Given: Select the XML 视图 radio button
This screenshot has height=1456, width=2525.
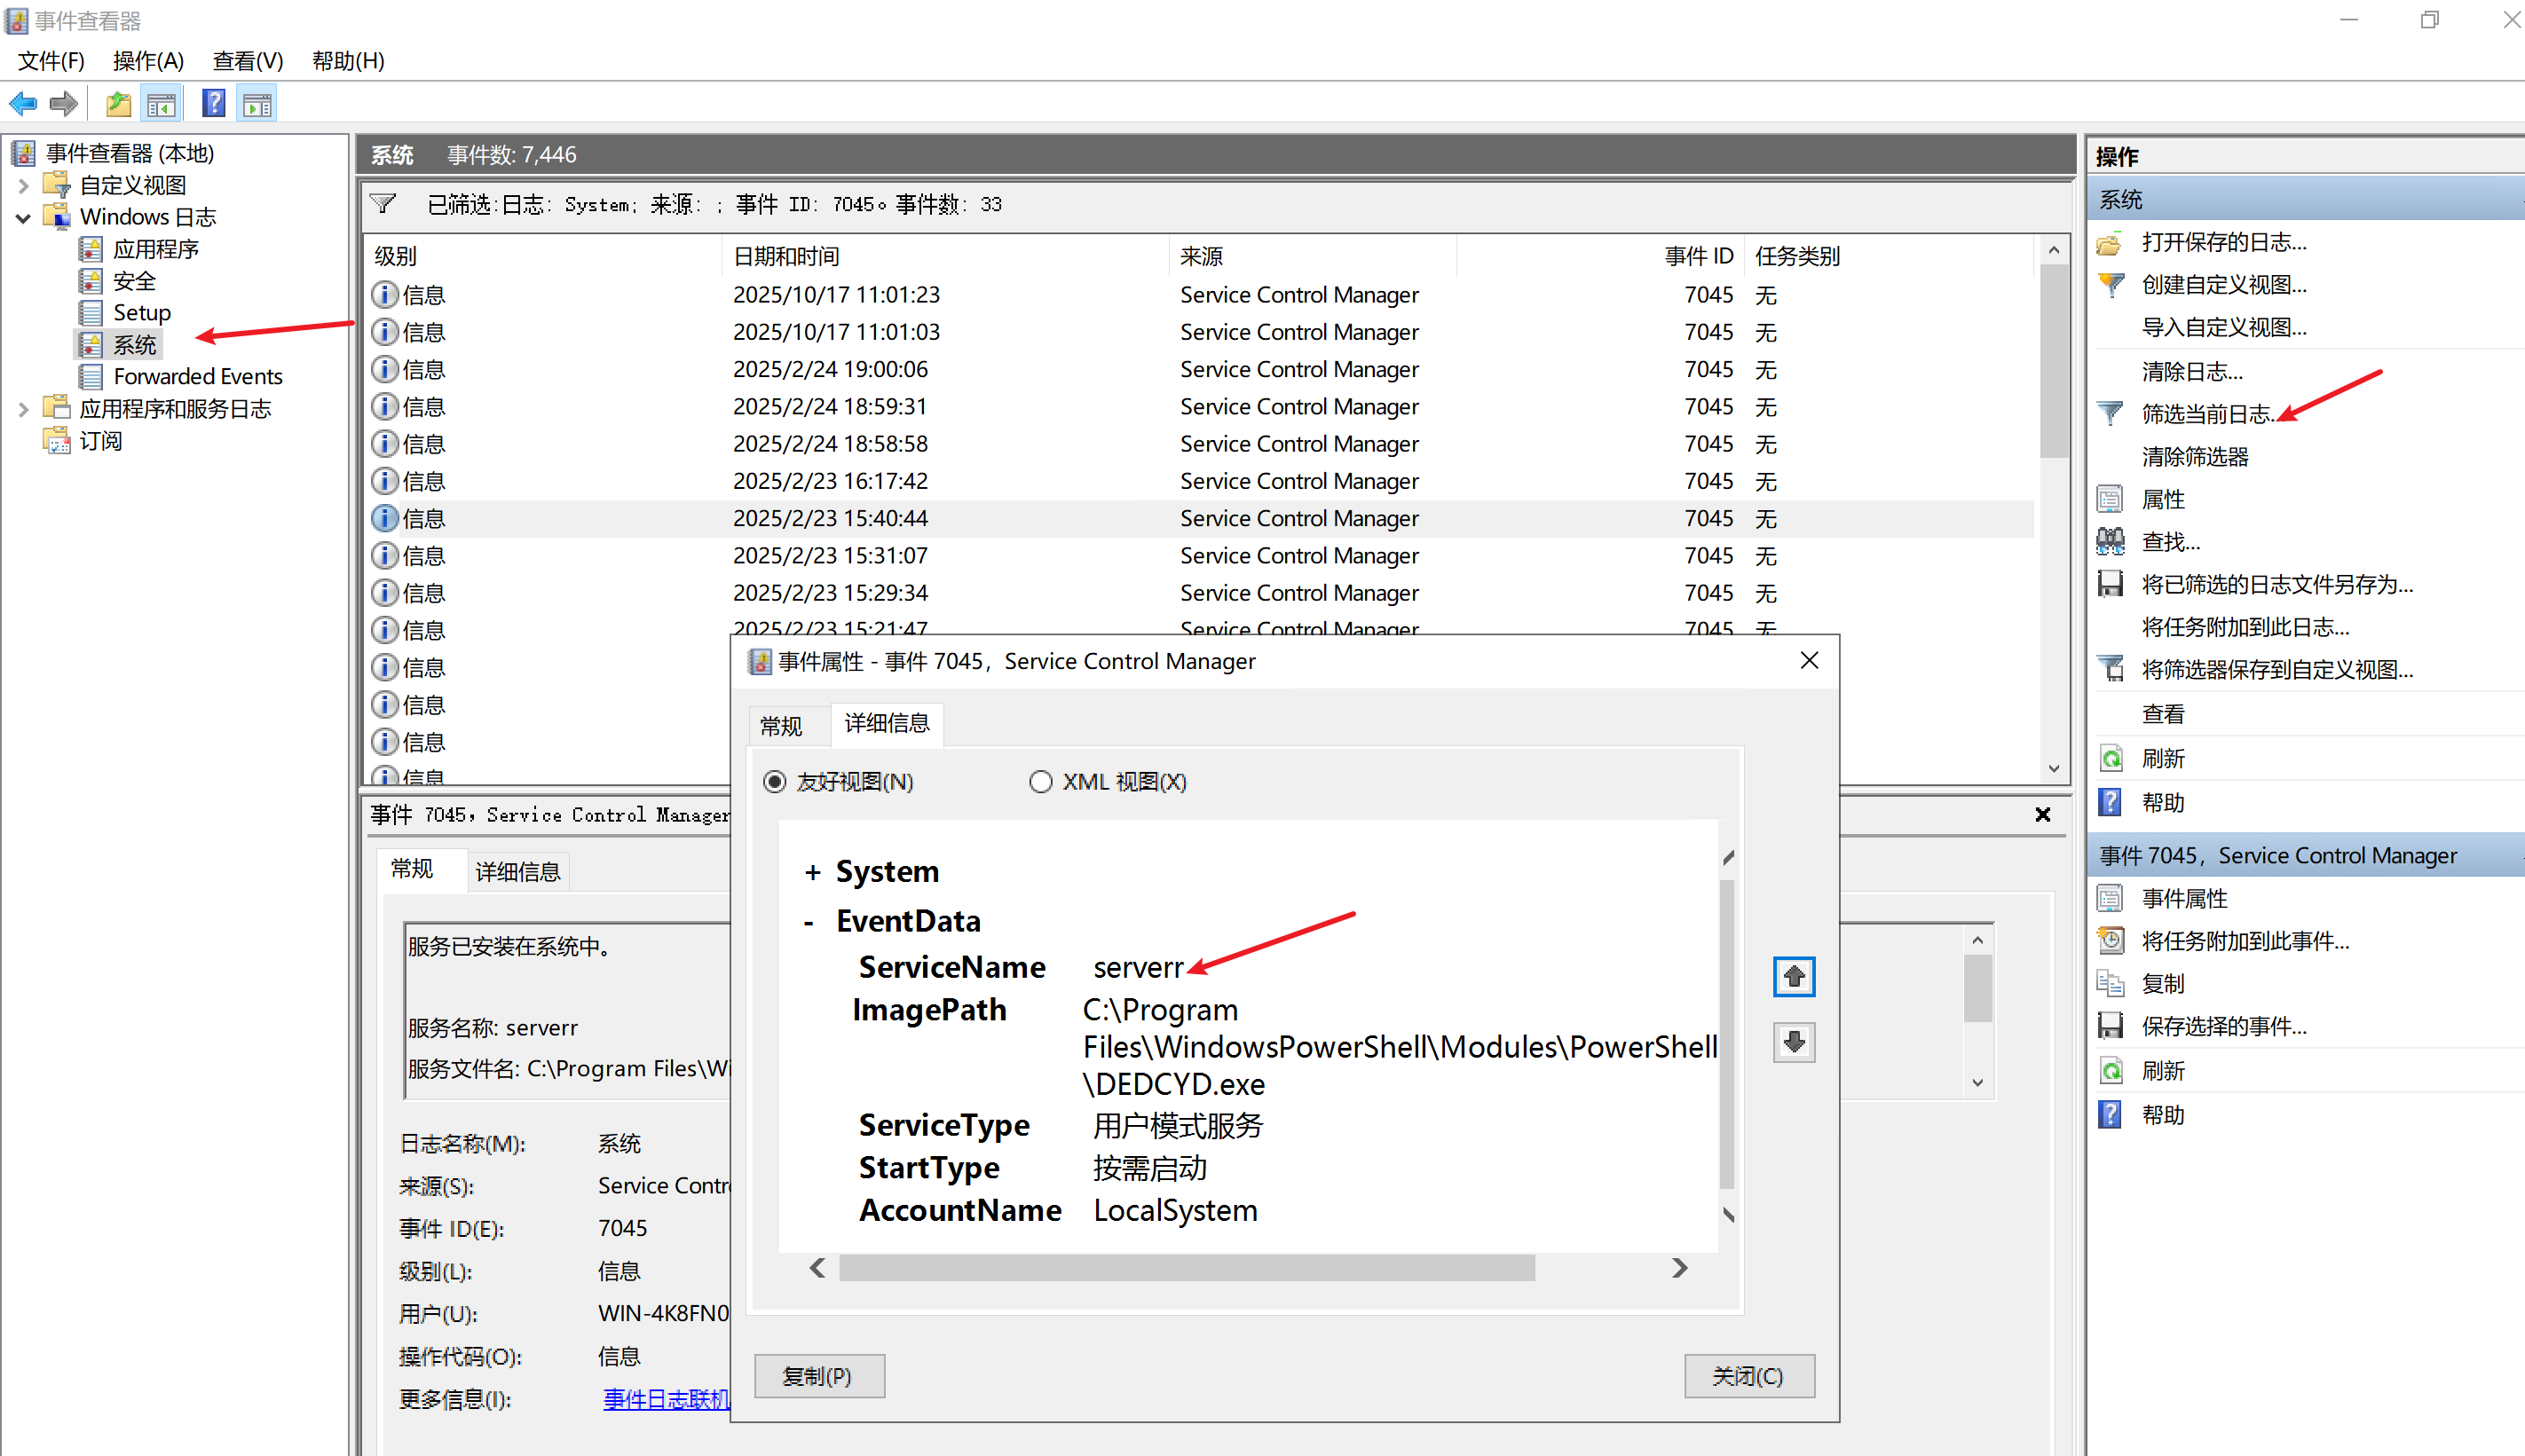Looking at the screenshot, I should [1040, 782].
